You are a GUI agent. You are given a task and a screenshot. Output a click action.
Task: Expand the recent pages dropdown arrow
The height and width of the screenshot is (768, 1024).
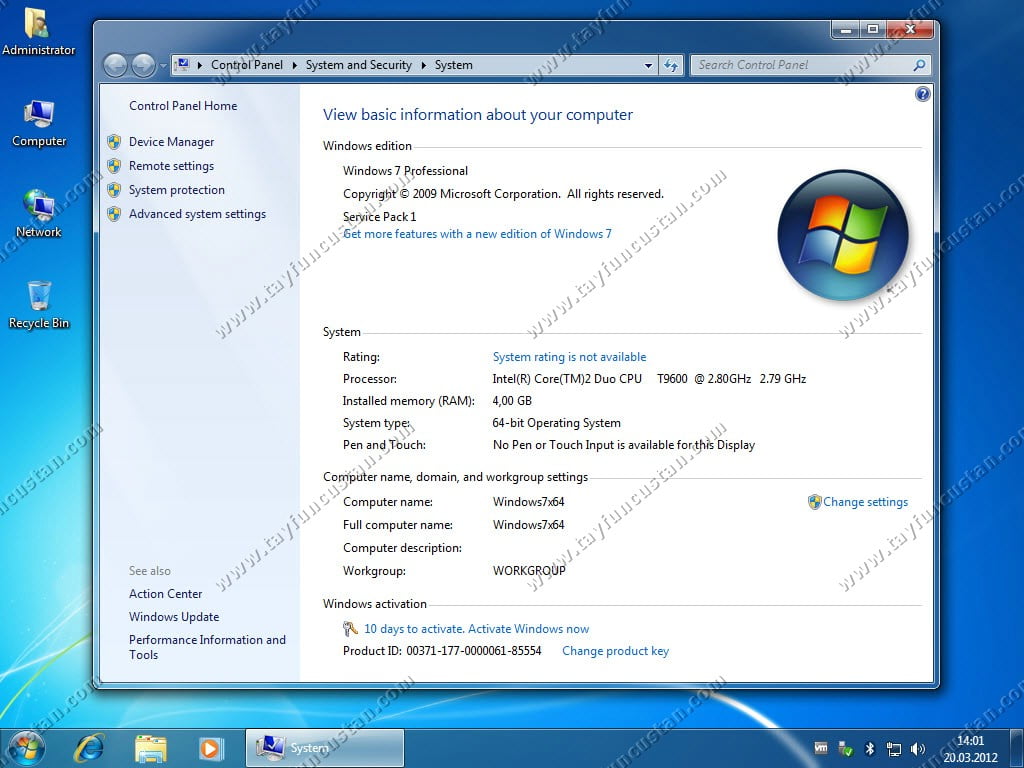point(163,66)
